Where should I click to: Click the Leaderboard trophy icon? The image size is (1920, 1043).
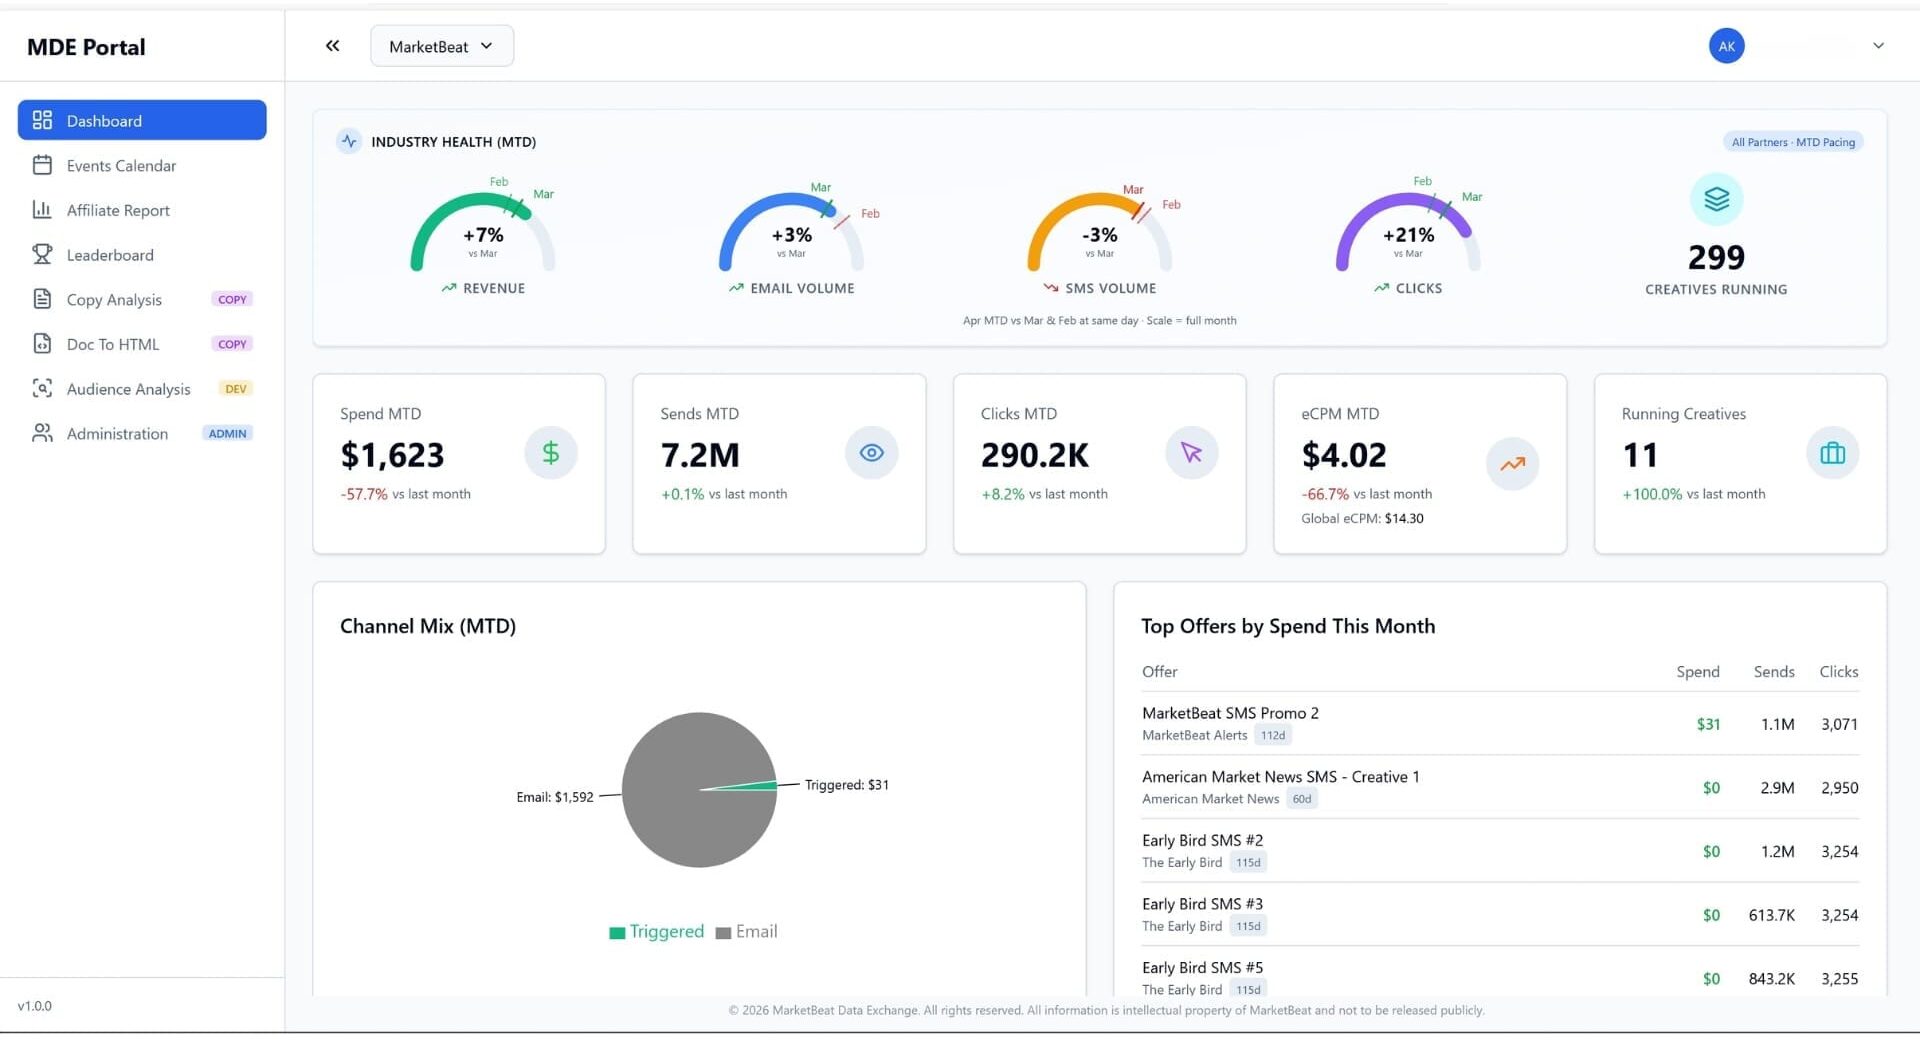click(42, 254)
